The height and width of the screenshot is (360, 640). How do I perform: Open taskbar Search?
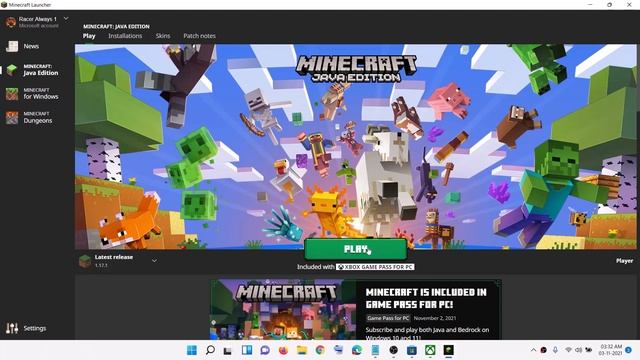tap(210, 350)
